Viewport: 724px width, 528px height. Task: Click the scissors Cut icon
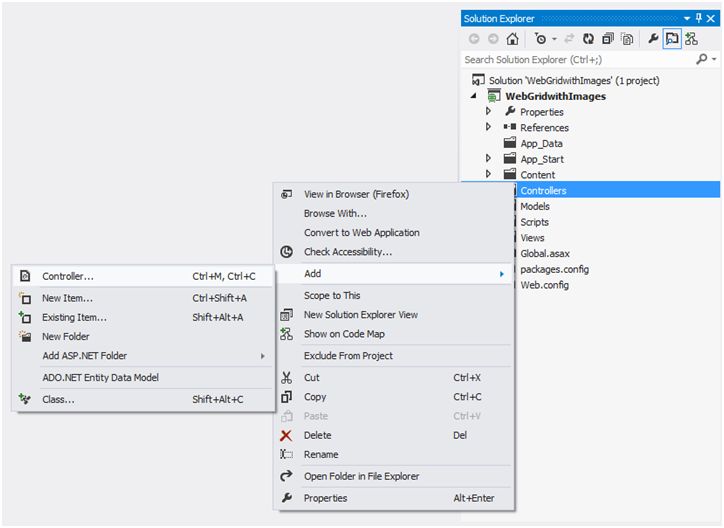tap(286, 378)
